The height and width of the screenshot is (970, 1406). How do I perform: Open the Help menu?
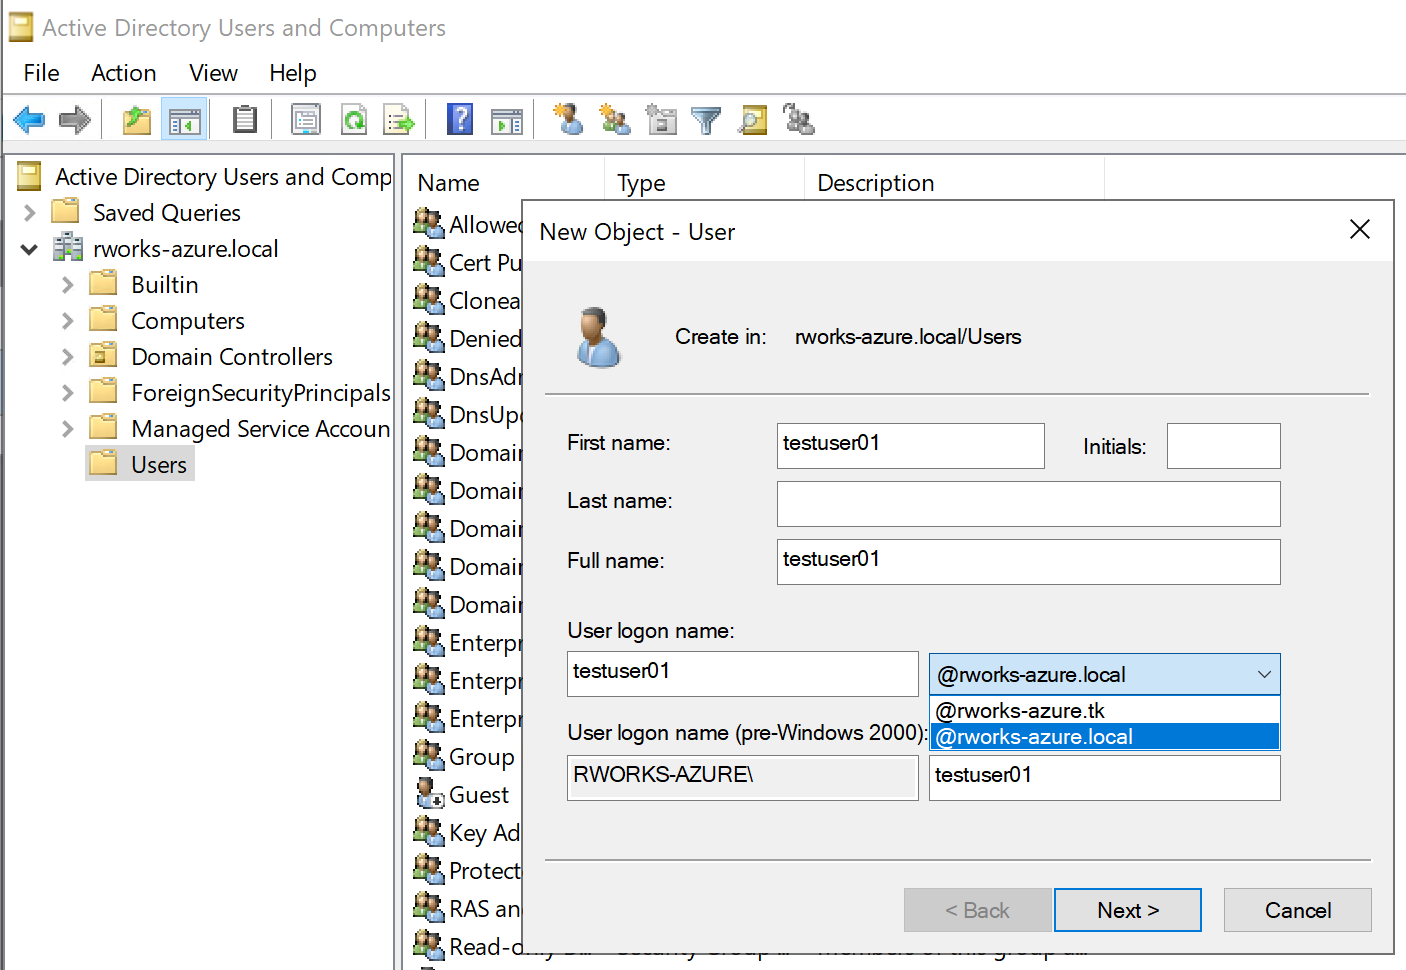pos(293,73)
